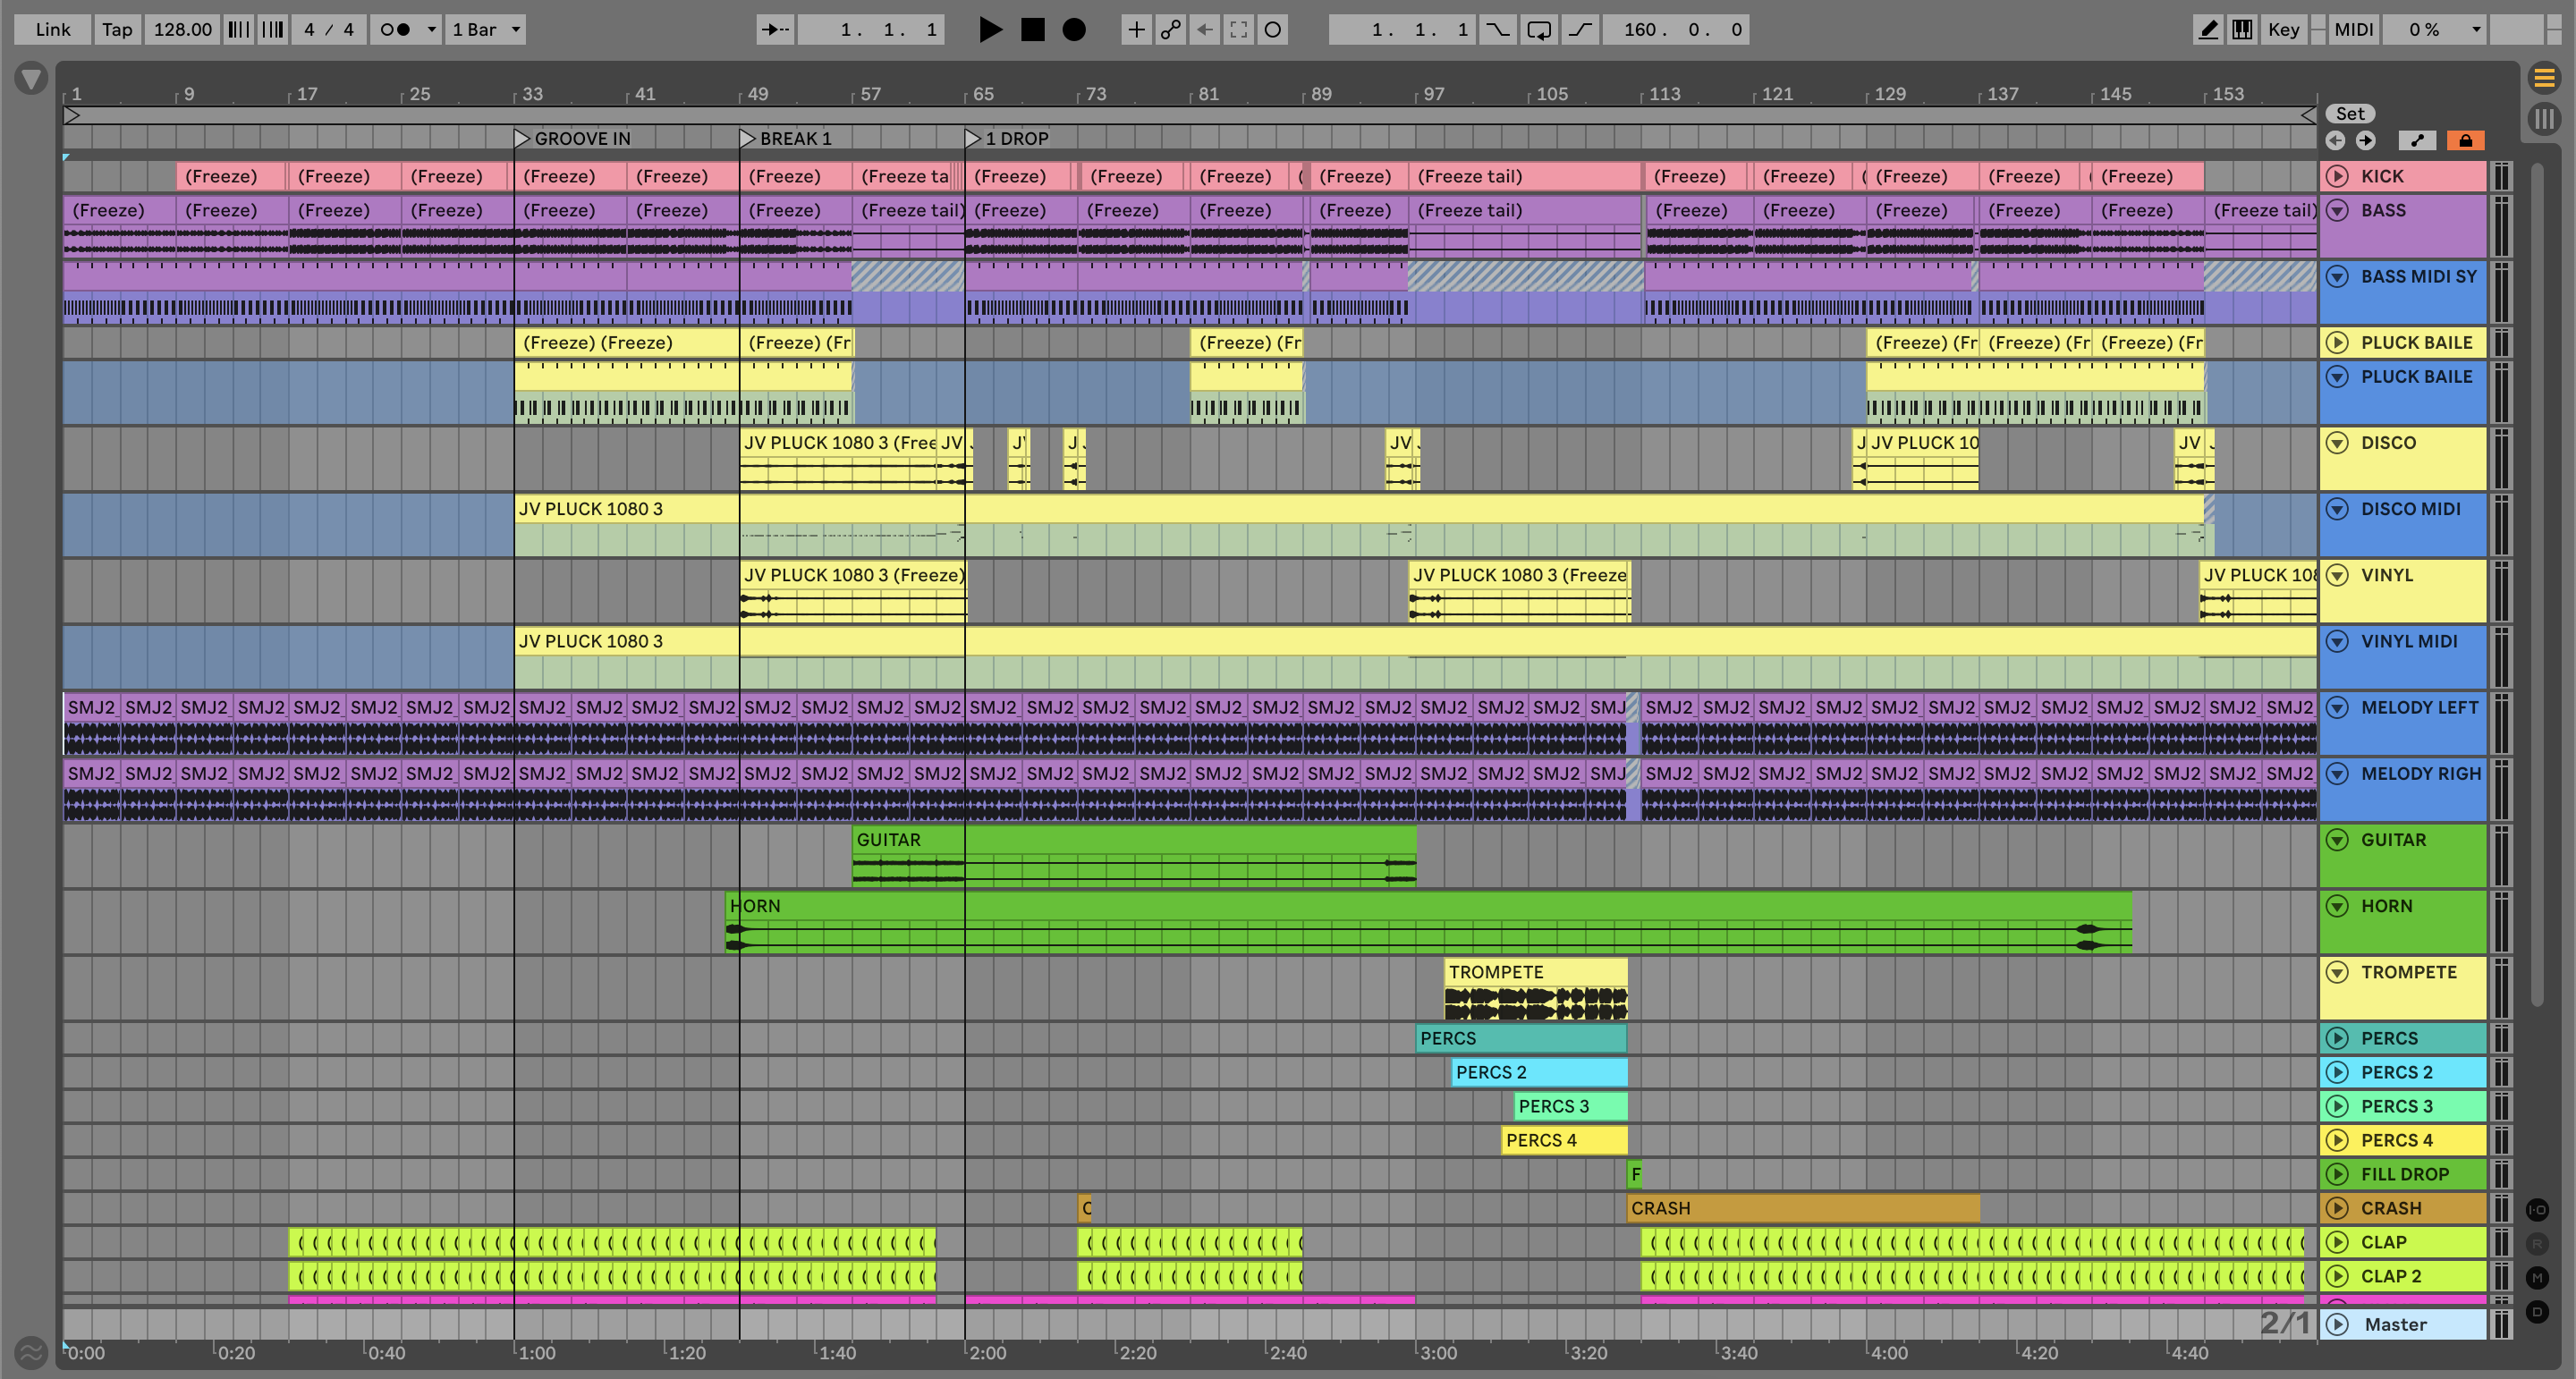This screenshot has height=1379, width=2576.
Task: Click the orange Lock Envelopes icon
Action: click(x=2465, y=140)
